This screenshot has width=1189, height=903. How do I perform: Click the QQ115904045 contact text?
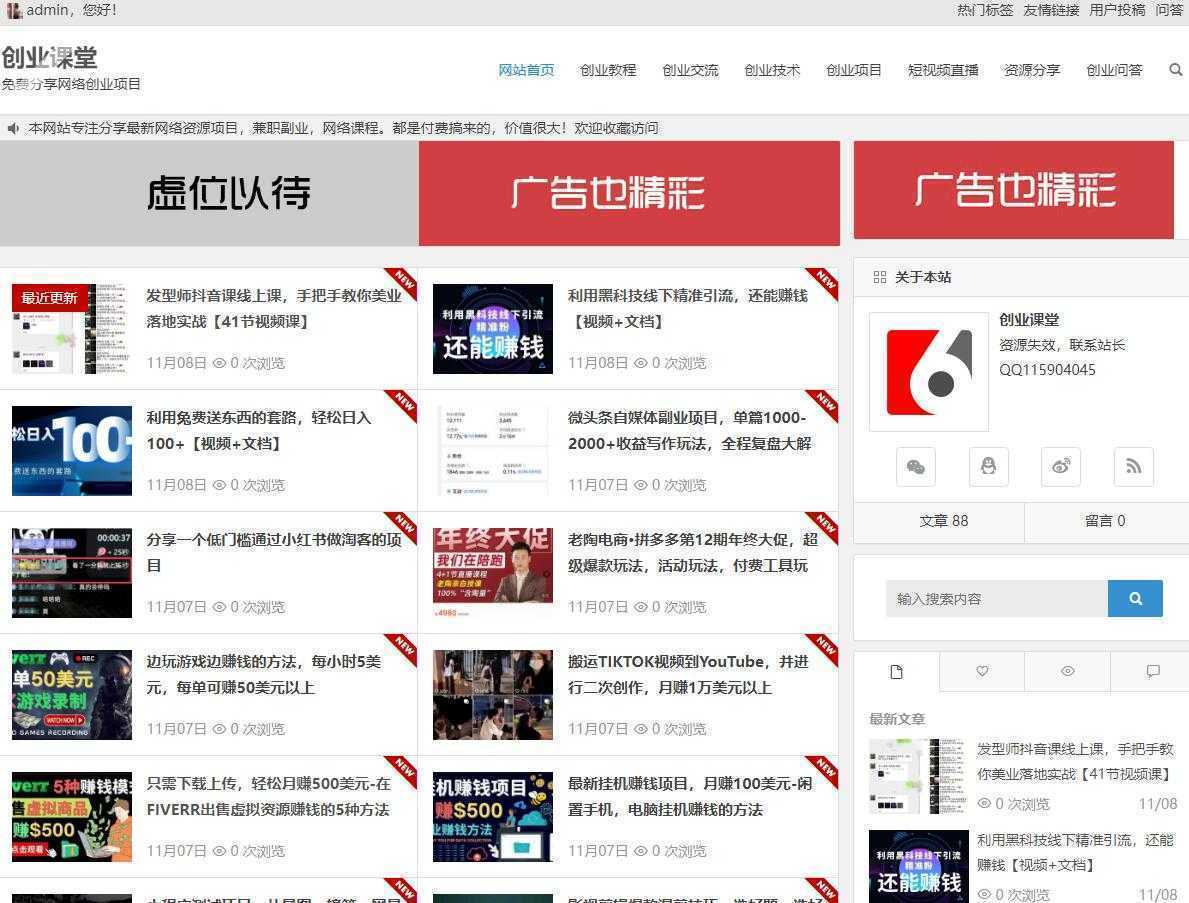click(1047, 370)
